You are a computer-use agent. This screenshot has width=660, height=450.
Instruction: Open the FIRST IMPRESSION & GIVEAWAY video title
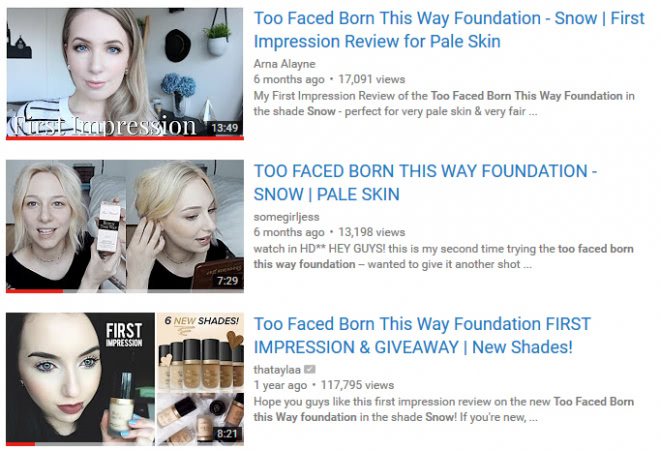click(422, 336)
